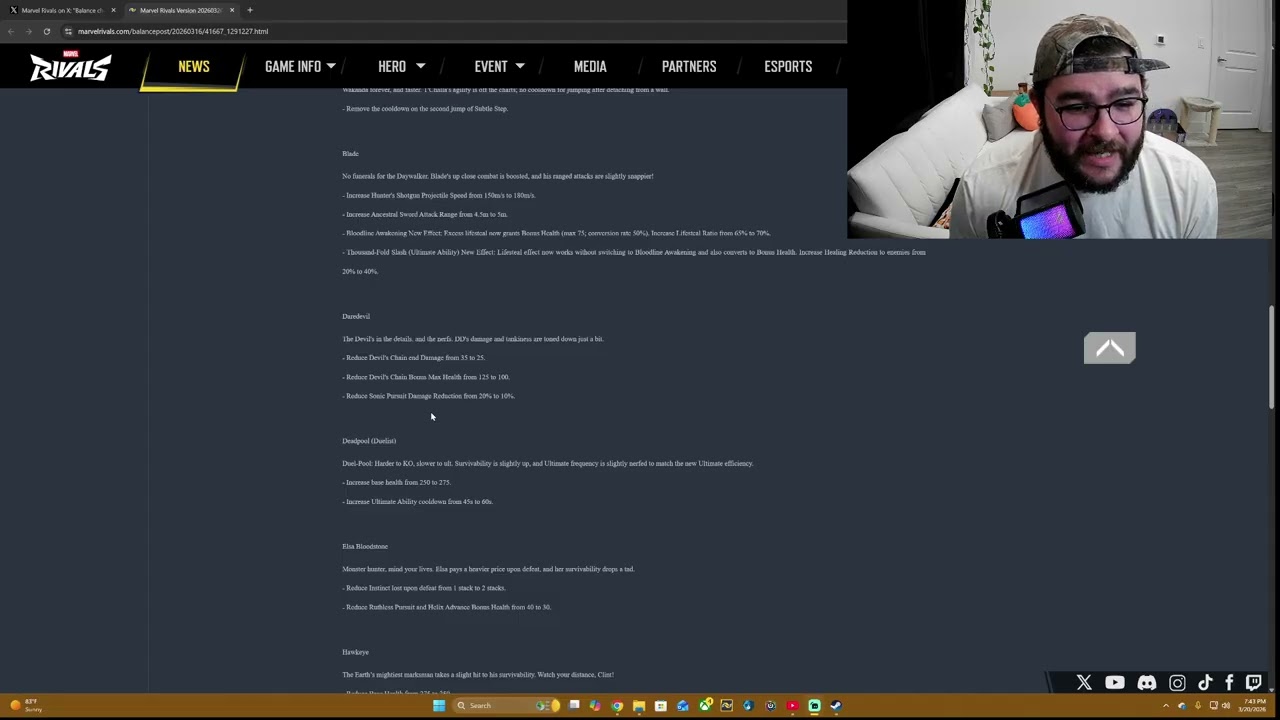Open Google Chrome from taskbar
This screenshot has width=1280, height=720.
point(617,706)
